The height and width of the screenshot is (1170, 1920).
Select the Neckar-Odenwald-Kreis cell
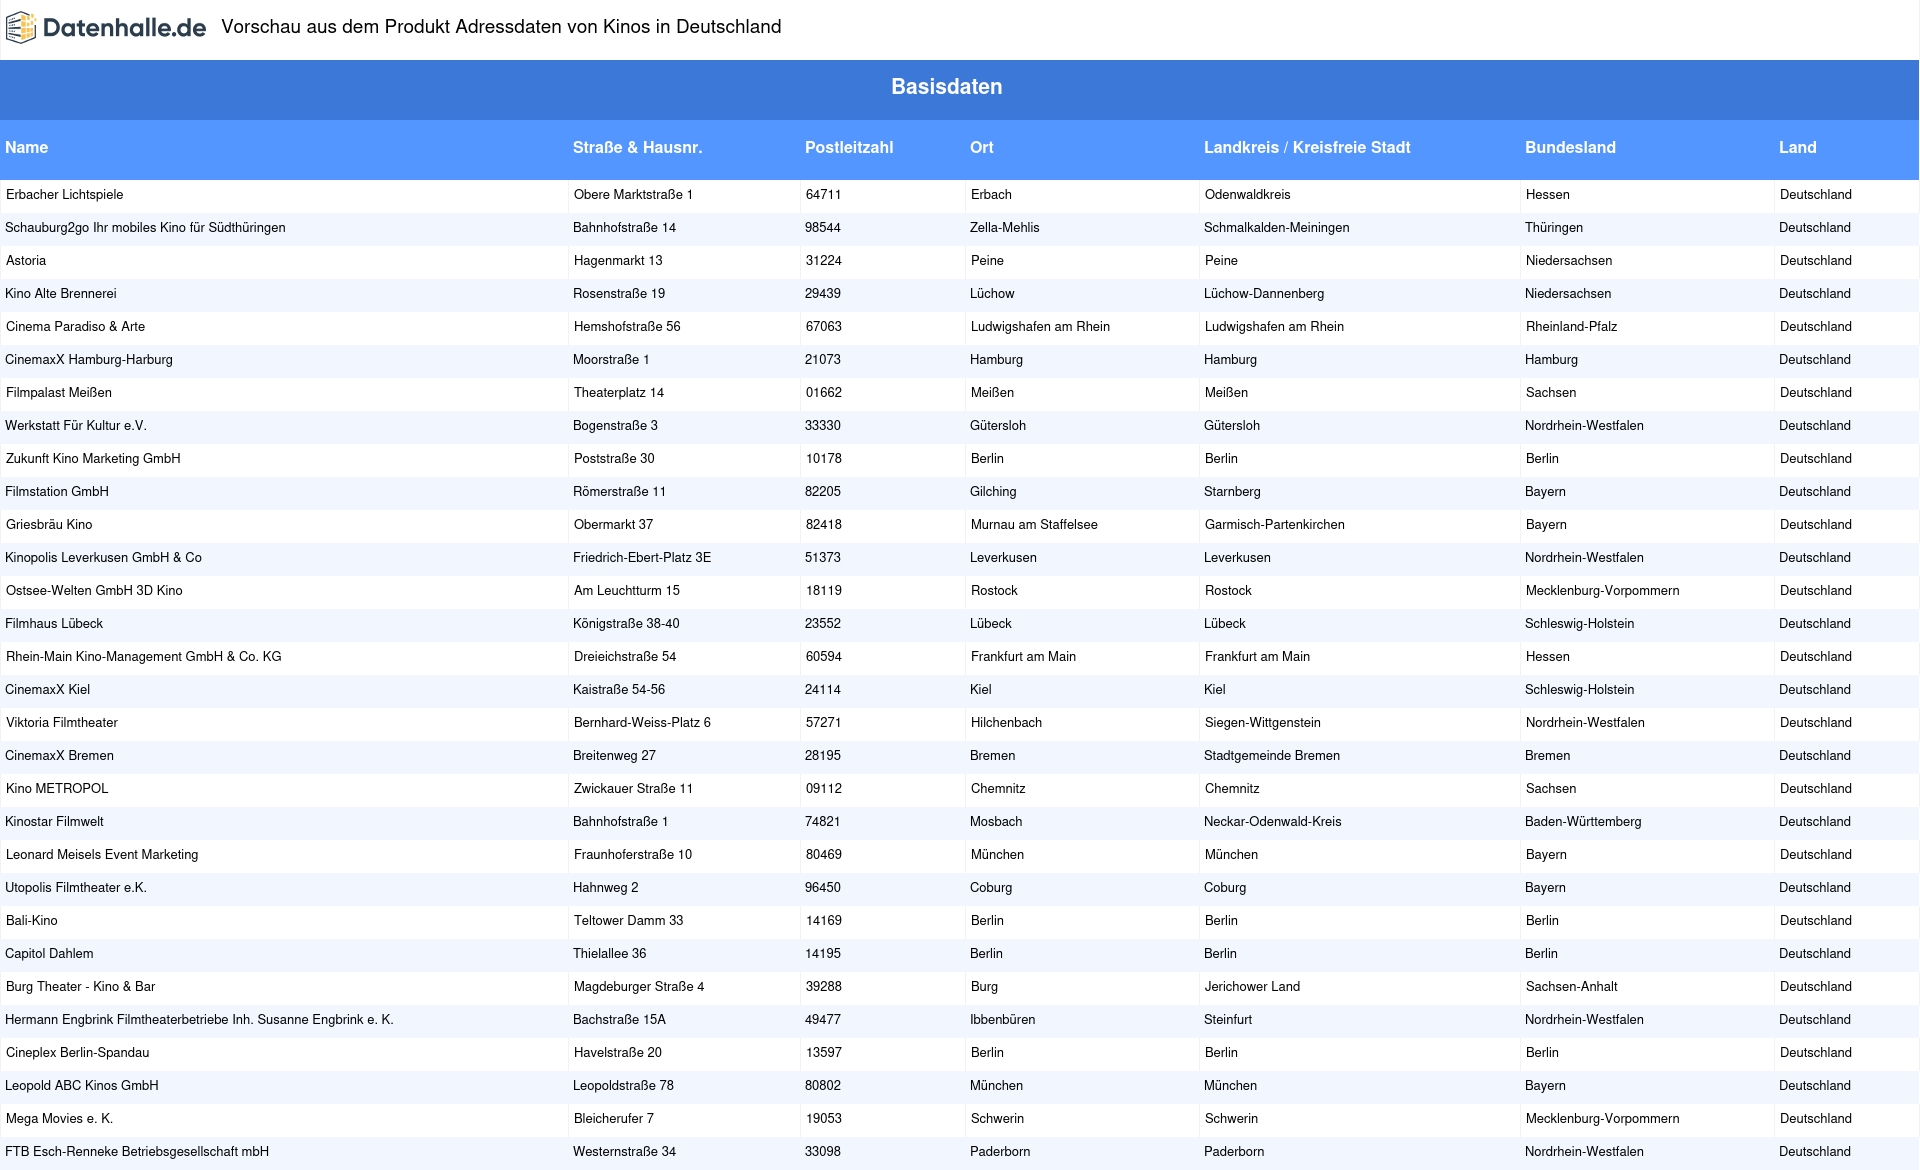pos(1273,822)
